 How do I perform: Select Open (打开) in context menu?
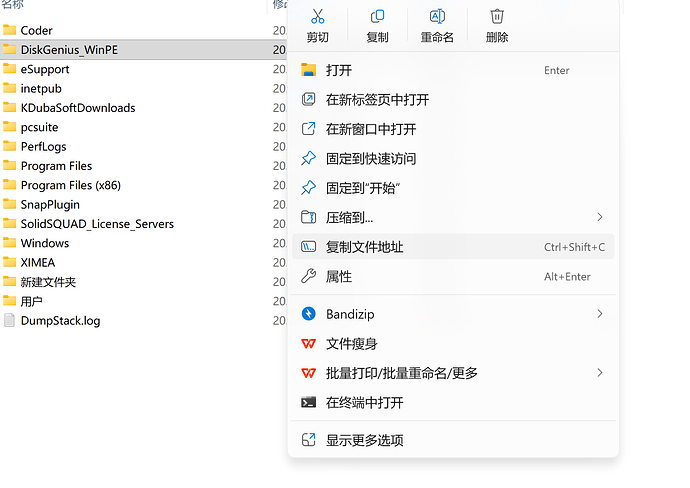453,70
